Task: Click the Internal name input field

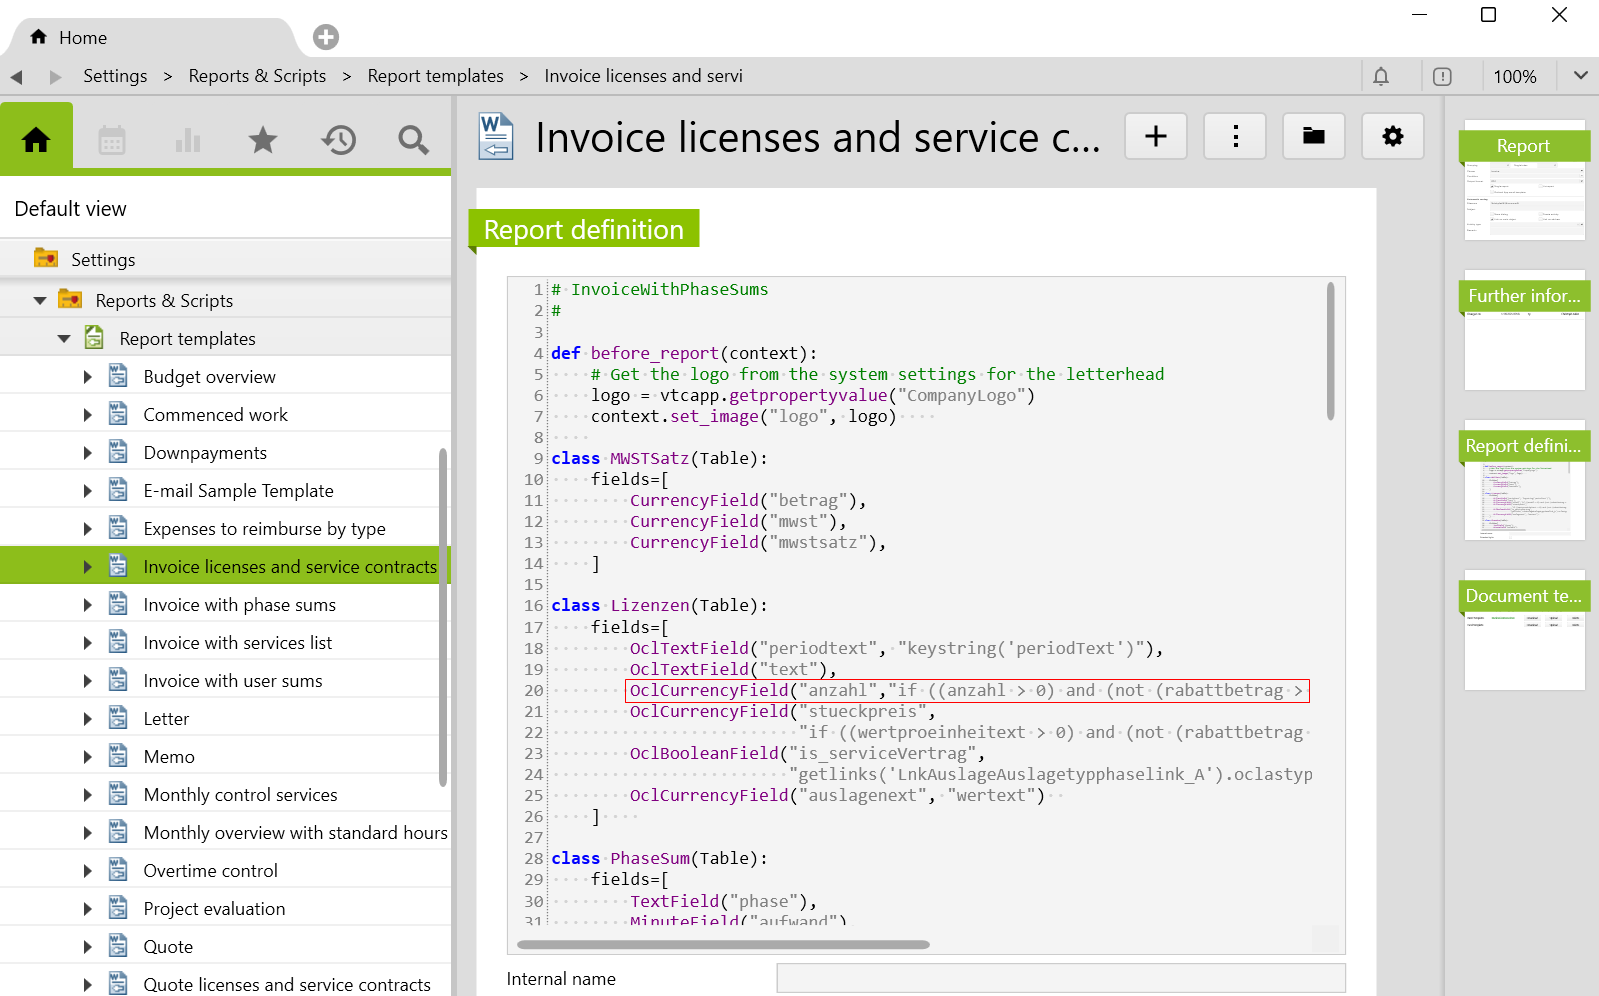Action: coord(1060,979)
